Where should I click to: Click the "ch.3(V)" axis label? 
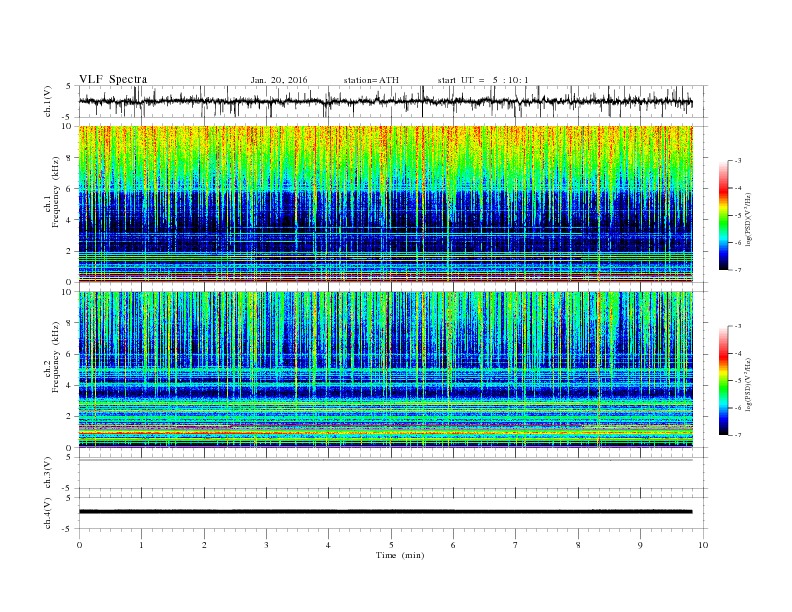(x=48, y=473)
